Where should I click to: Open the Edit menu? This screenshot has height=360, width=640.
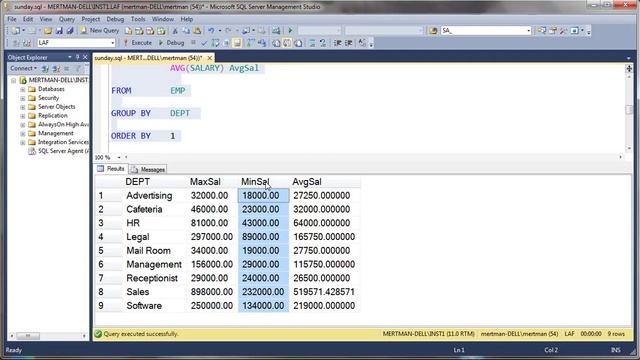pyautogui.click(x=28, y=19)
